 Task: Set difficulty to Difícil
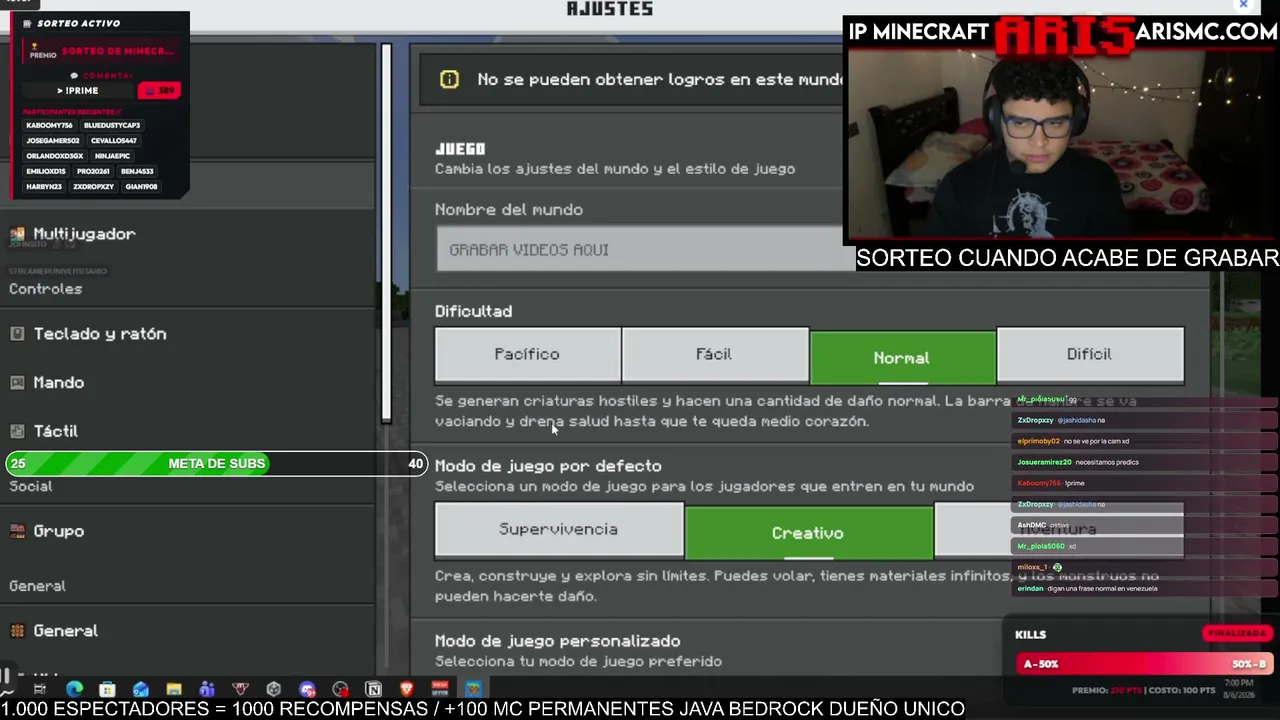tap(1090, 355)
